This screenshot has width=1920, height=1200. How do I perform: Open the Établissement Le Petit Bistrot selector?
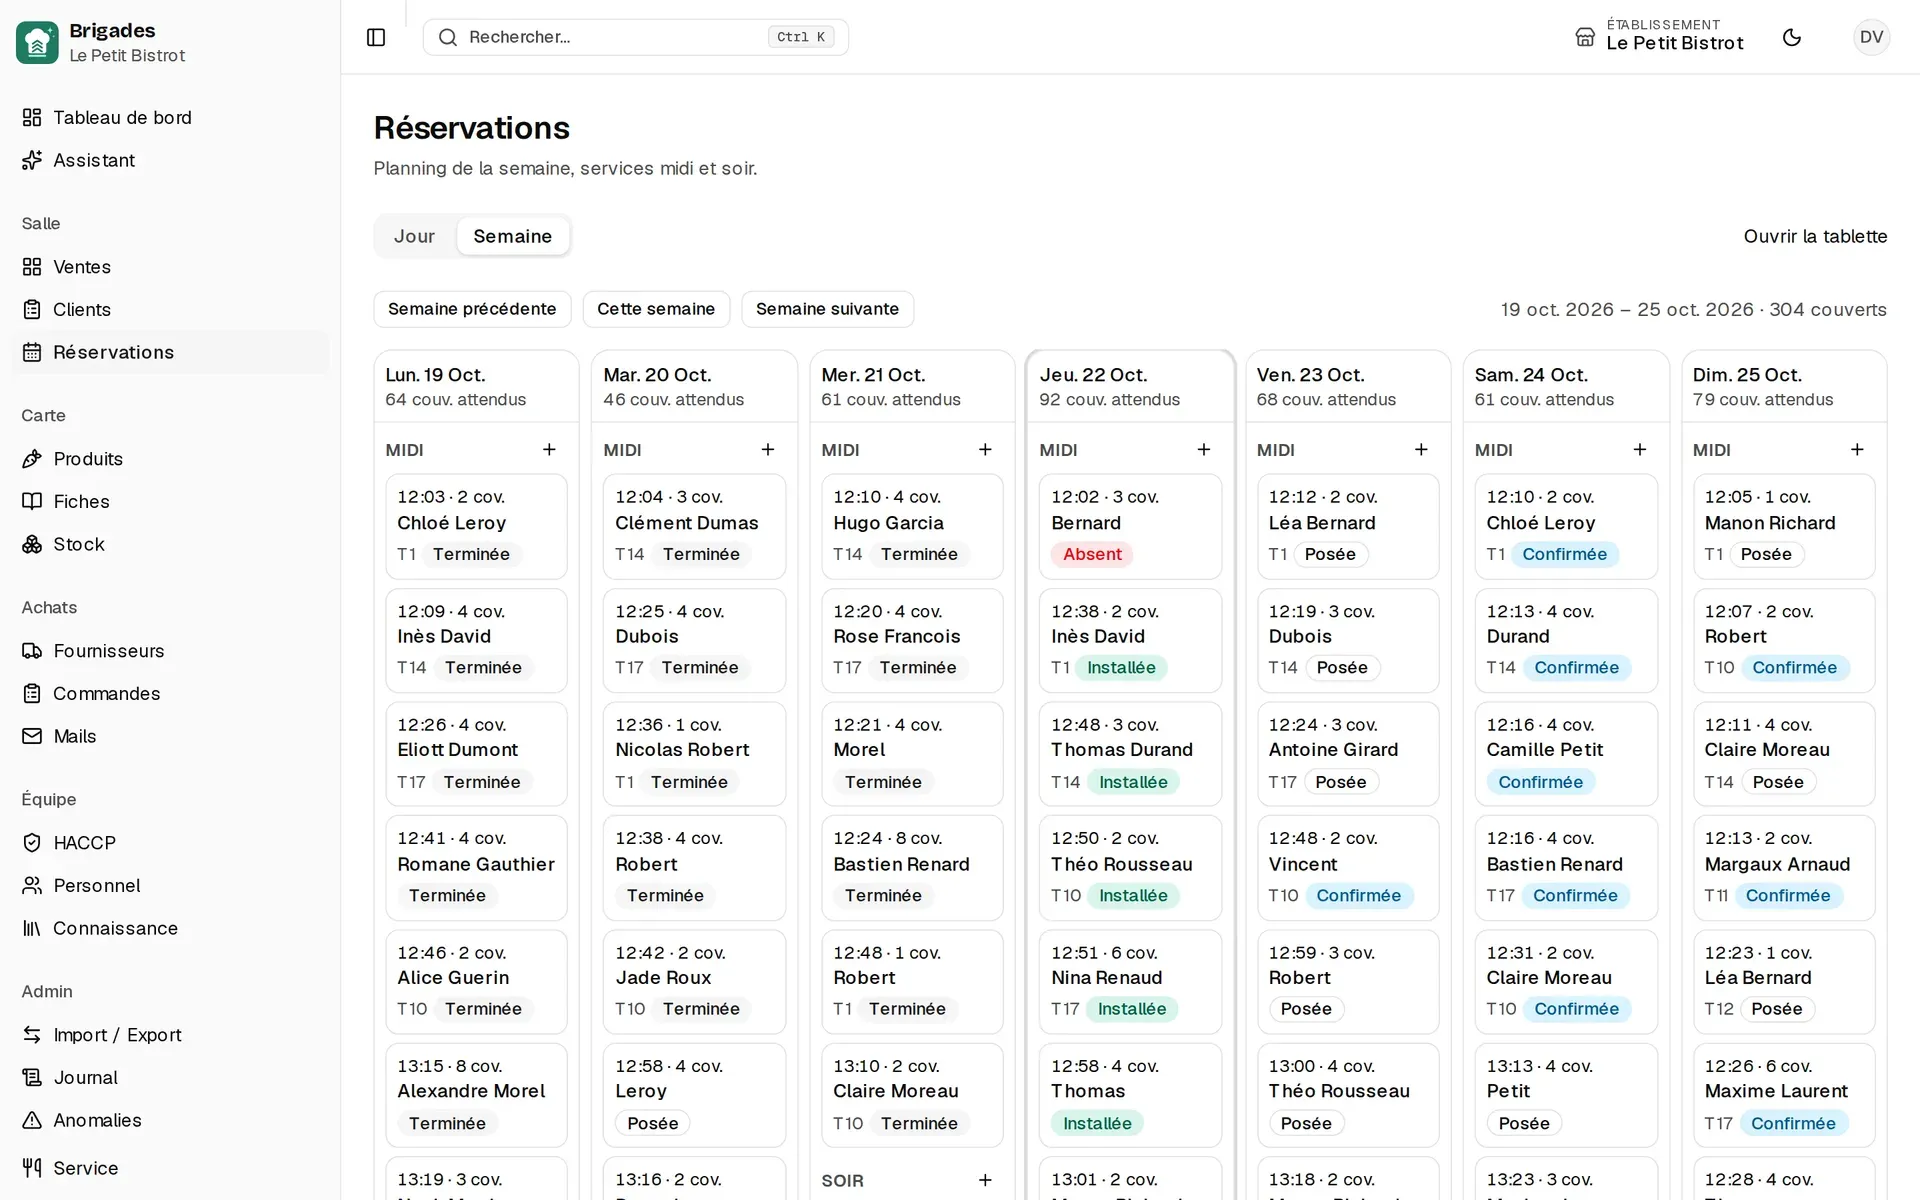pos(1659,37)
